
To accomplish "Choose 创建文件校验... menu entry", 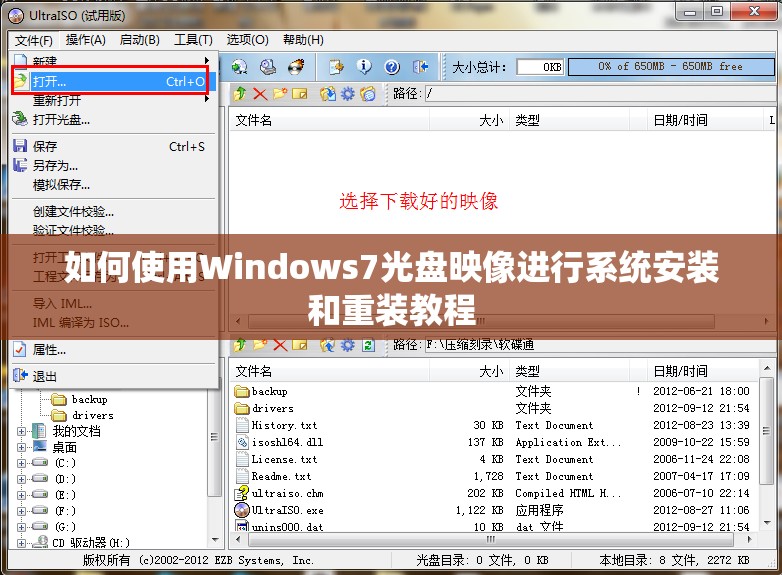I will 114,212.
